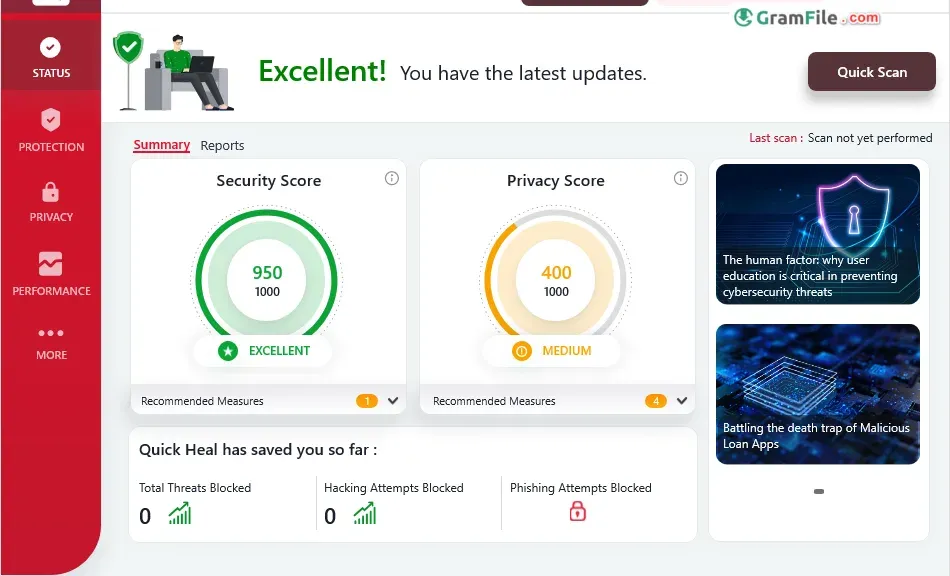Click Hacking Attempts Blocked chart icon
The width and height of the screenshot is (950, 576).
(365, 514)
